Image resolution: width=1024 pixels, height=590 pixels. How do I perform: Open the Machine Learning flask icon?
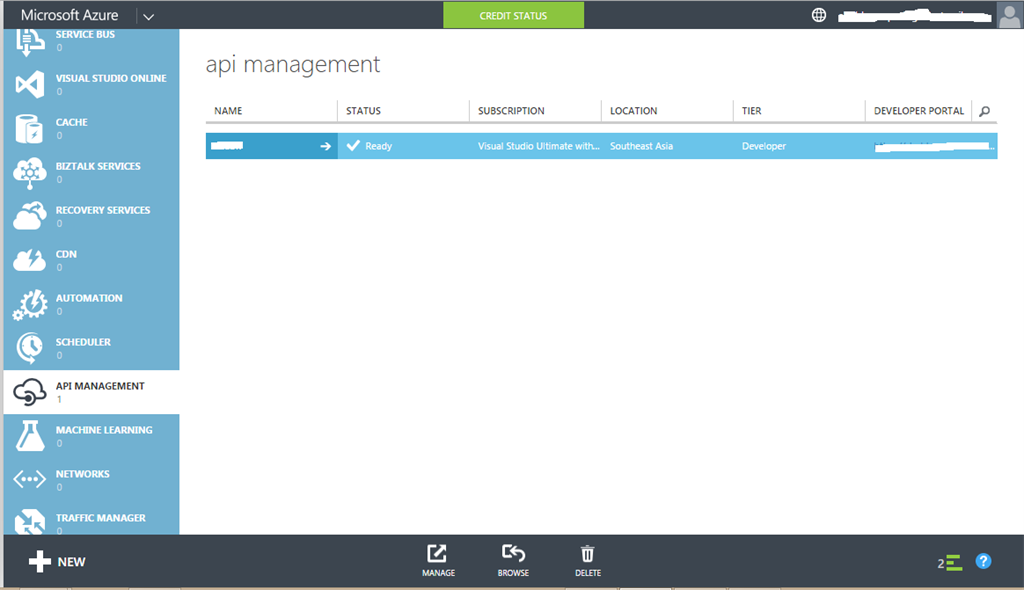[30, 435]
